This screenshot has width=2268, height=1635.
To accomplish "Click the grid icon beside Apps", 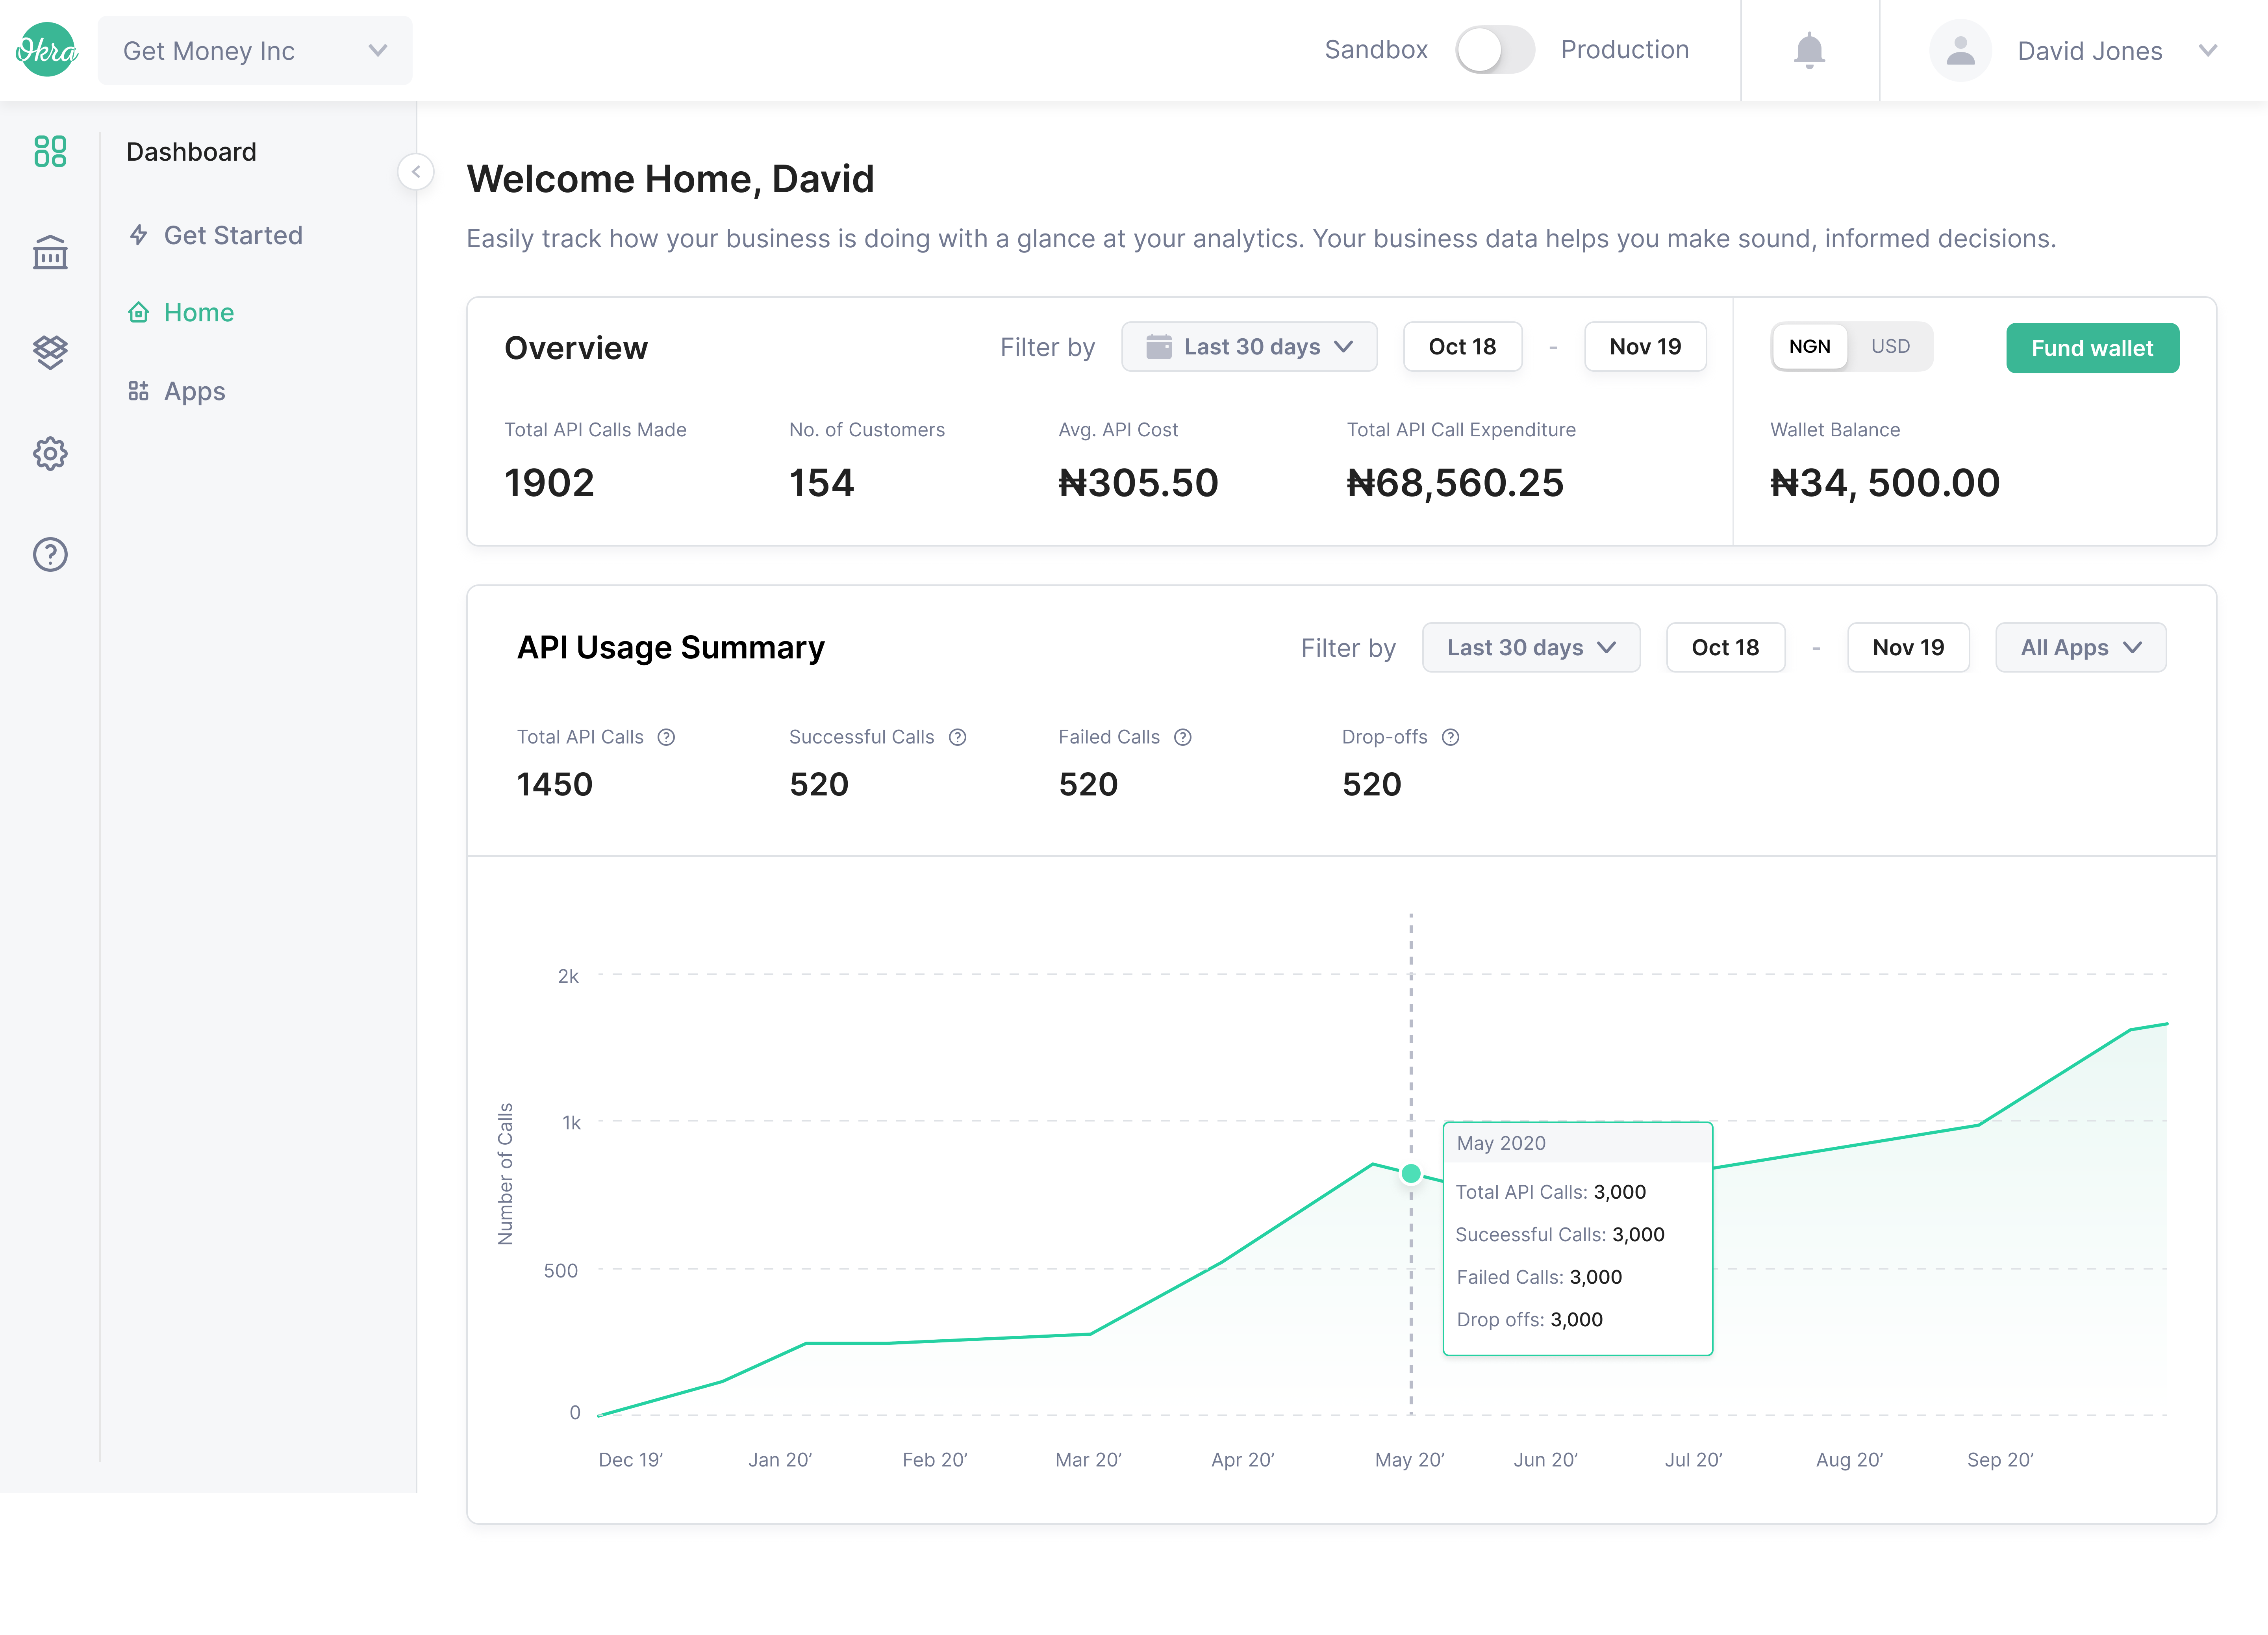I will click(x=139, y=391).
